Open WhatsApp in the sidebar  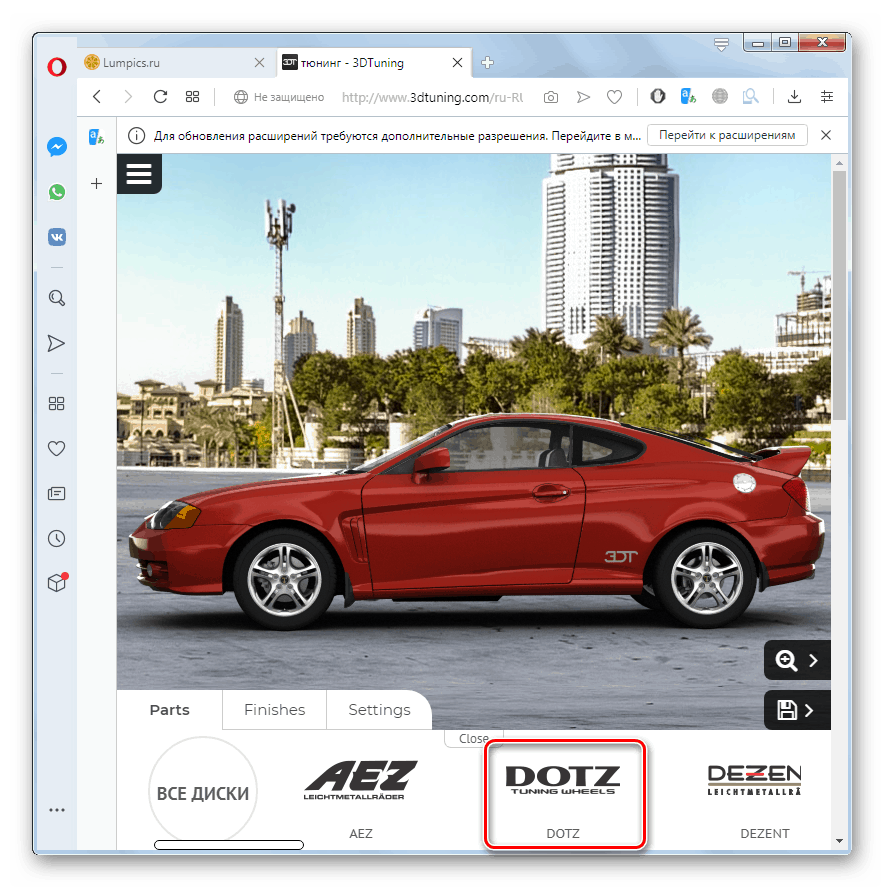56,191
